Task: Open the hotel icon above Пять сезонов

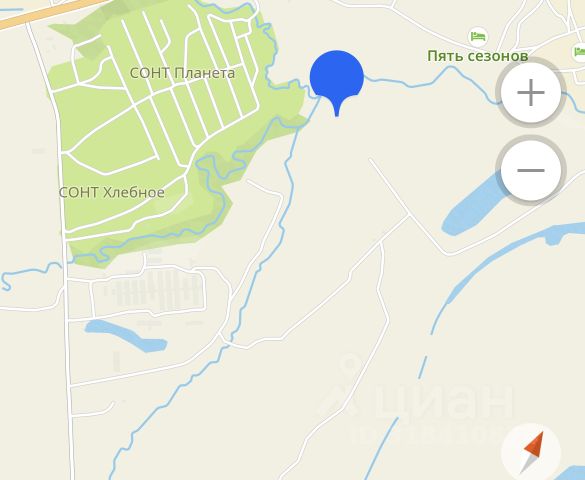Action: 478,37
